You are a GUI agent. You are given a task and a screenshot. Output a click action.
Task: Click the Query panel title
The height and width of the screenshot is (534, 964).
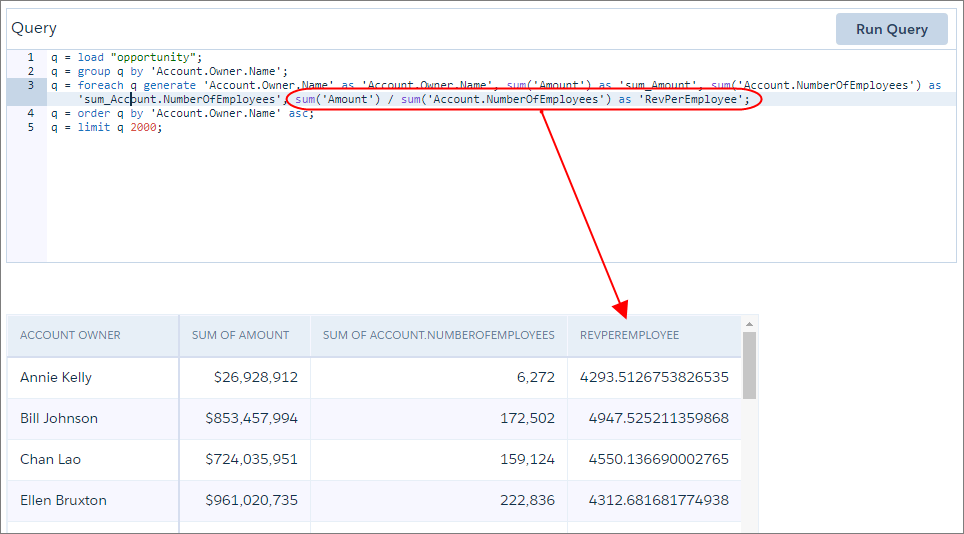tap(34, 28)
